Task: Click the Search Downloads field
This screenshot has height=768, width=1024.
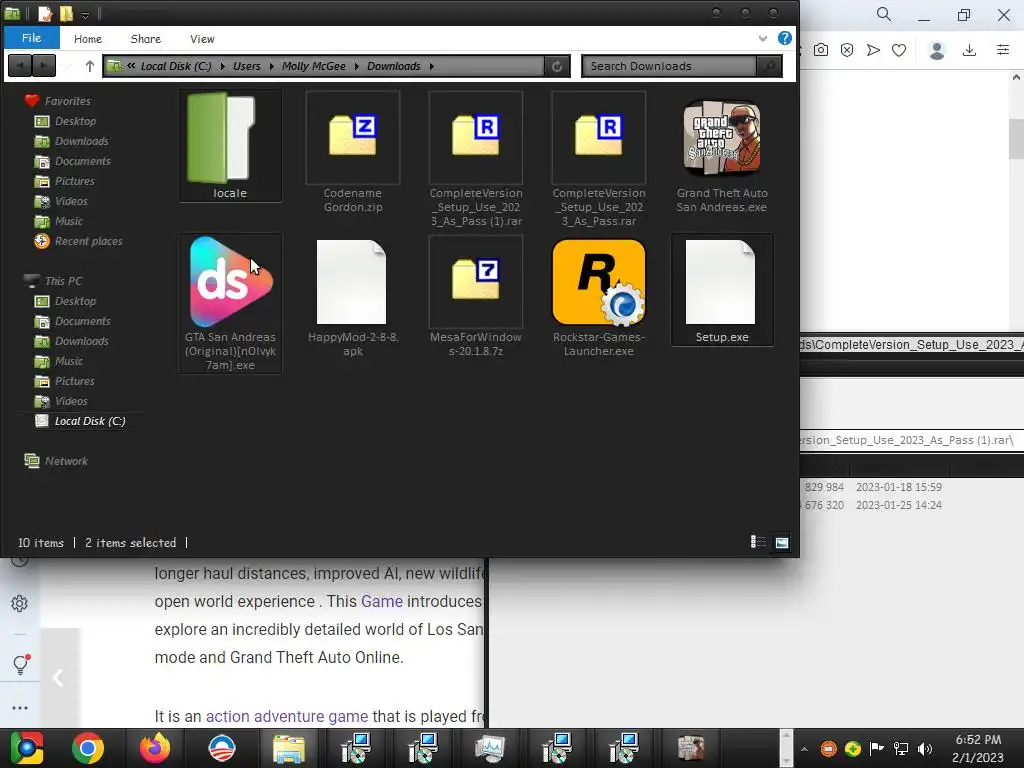Action: tap(669, 66)
